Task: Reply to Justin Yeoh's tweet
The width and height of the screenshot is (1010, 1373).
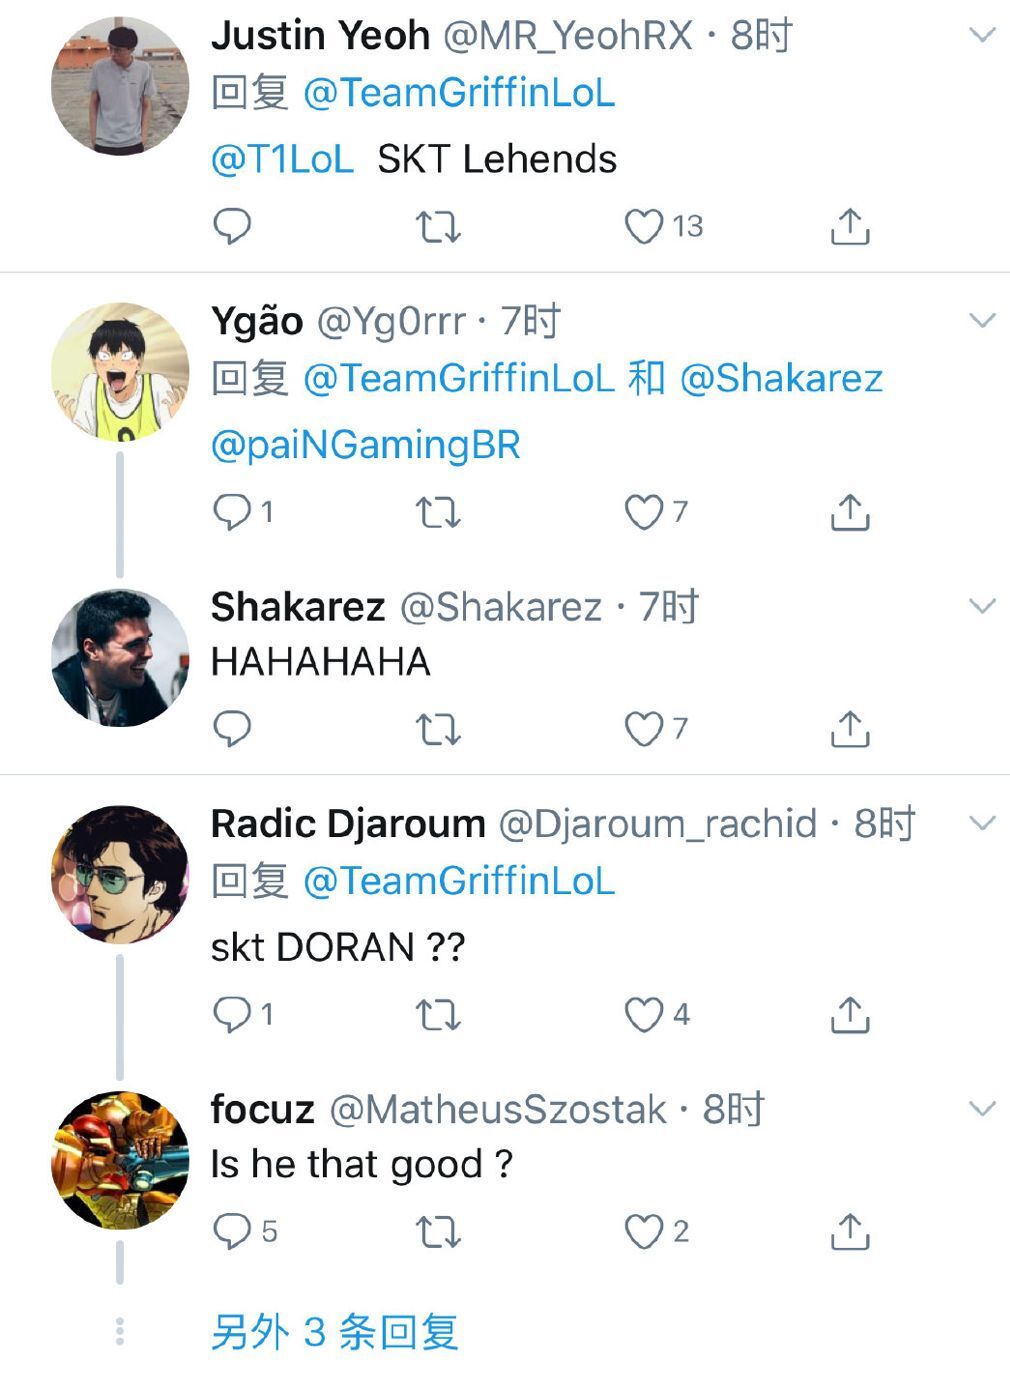Action: (232, 226)
